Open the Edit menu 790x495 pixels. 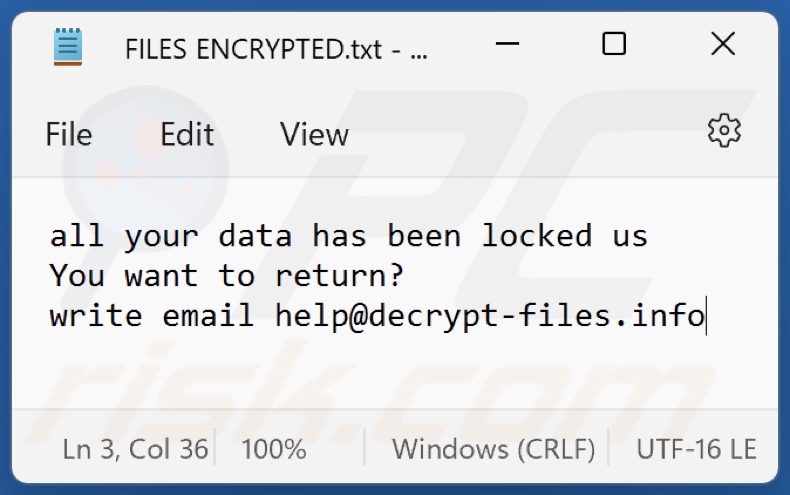tap(187, 135)
